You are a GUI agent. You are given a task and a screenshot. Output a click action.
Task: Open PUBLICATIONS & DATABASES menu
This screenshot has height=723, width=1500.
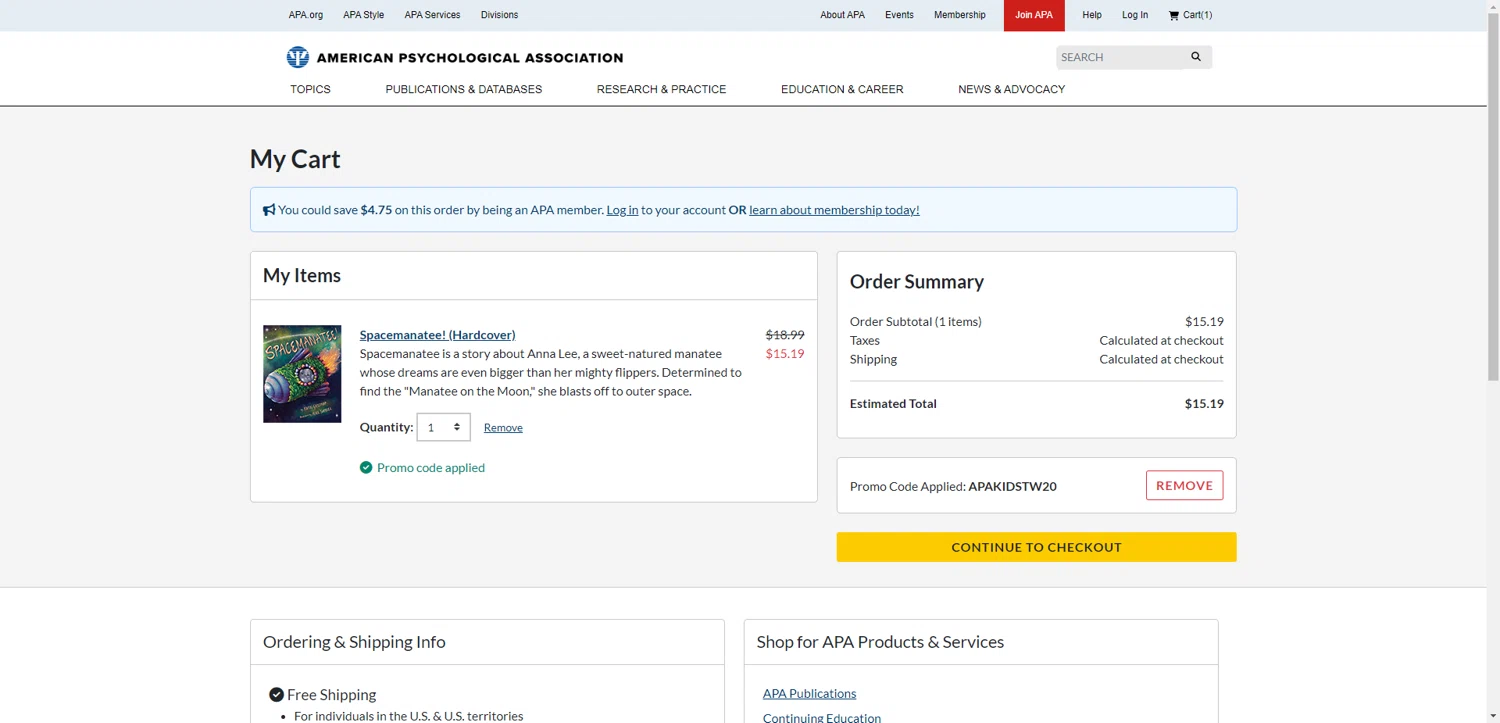point(464,89)
